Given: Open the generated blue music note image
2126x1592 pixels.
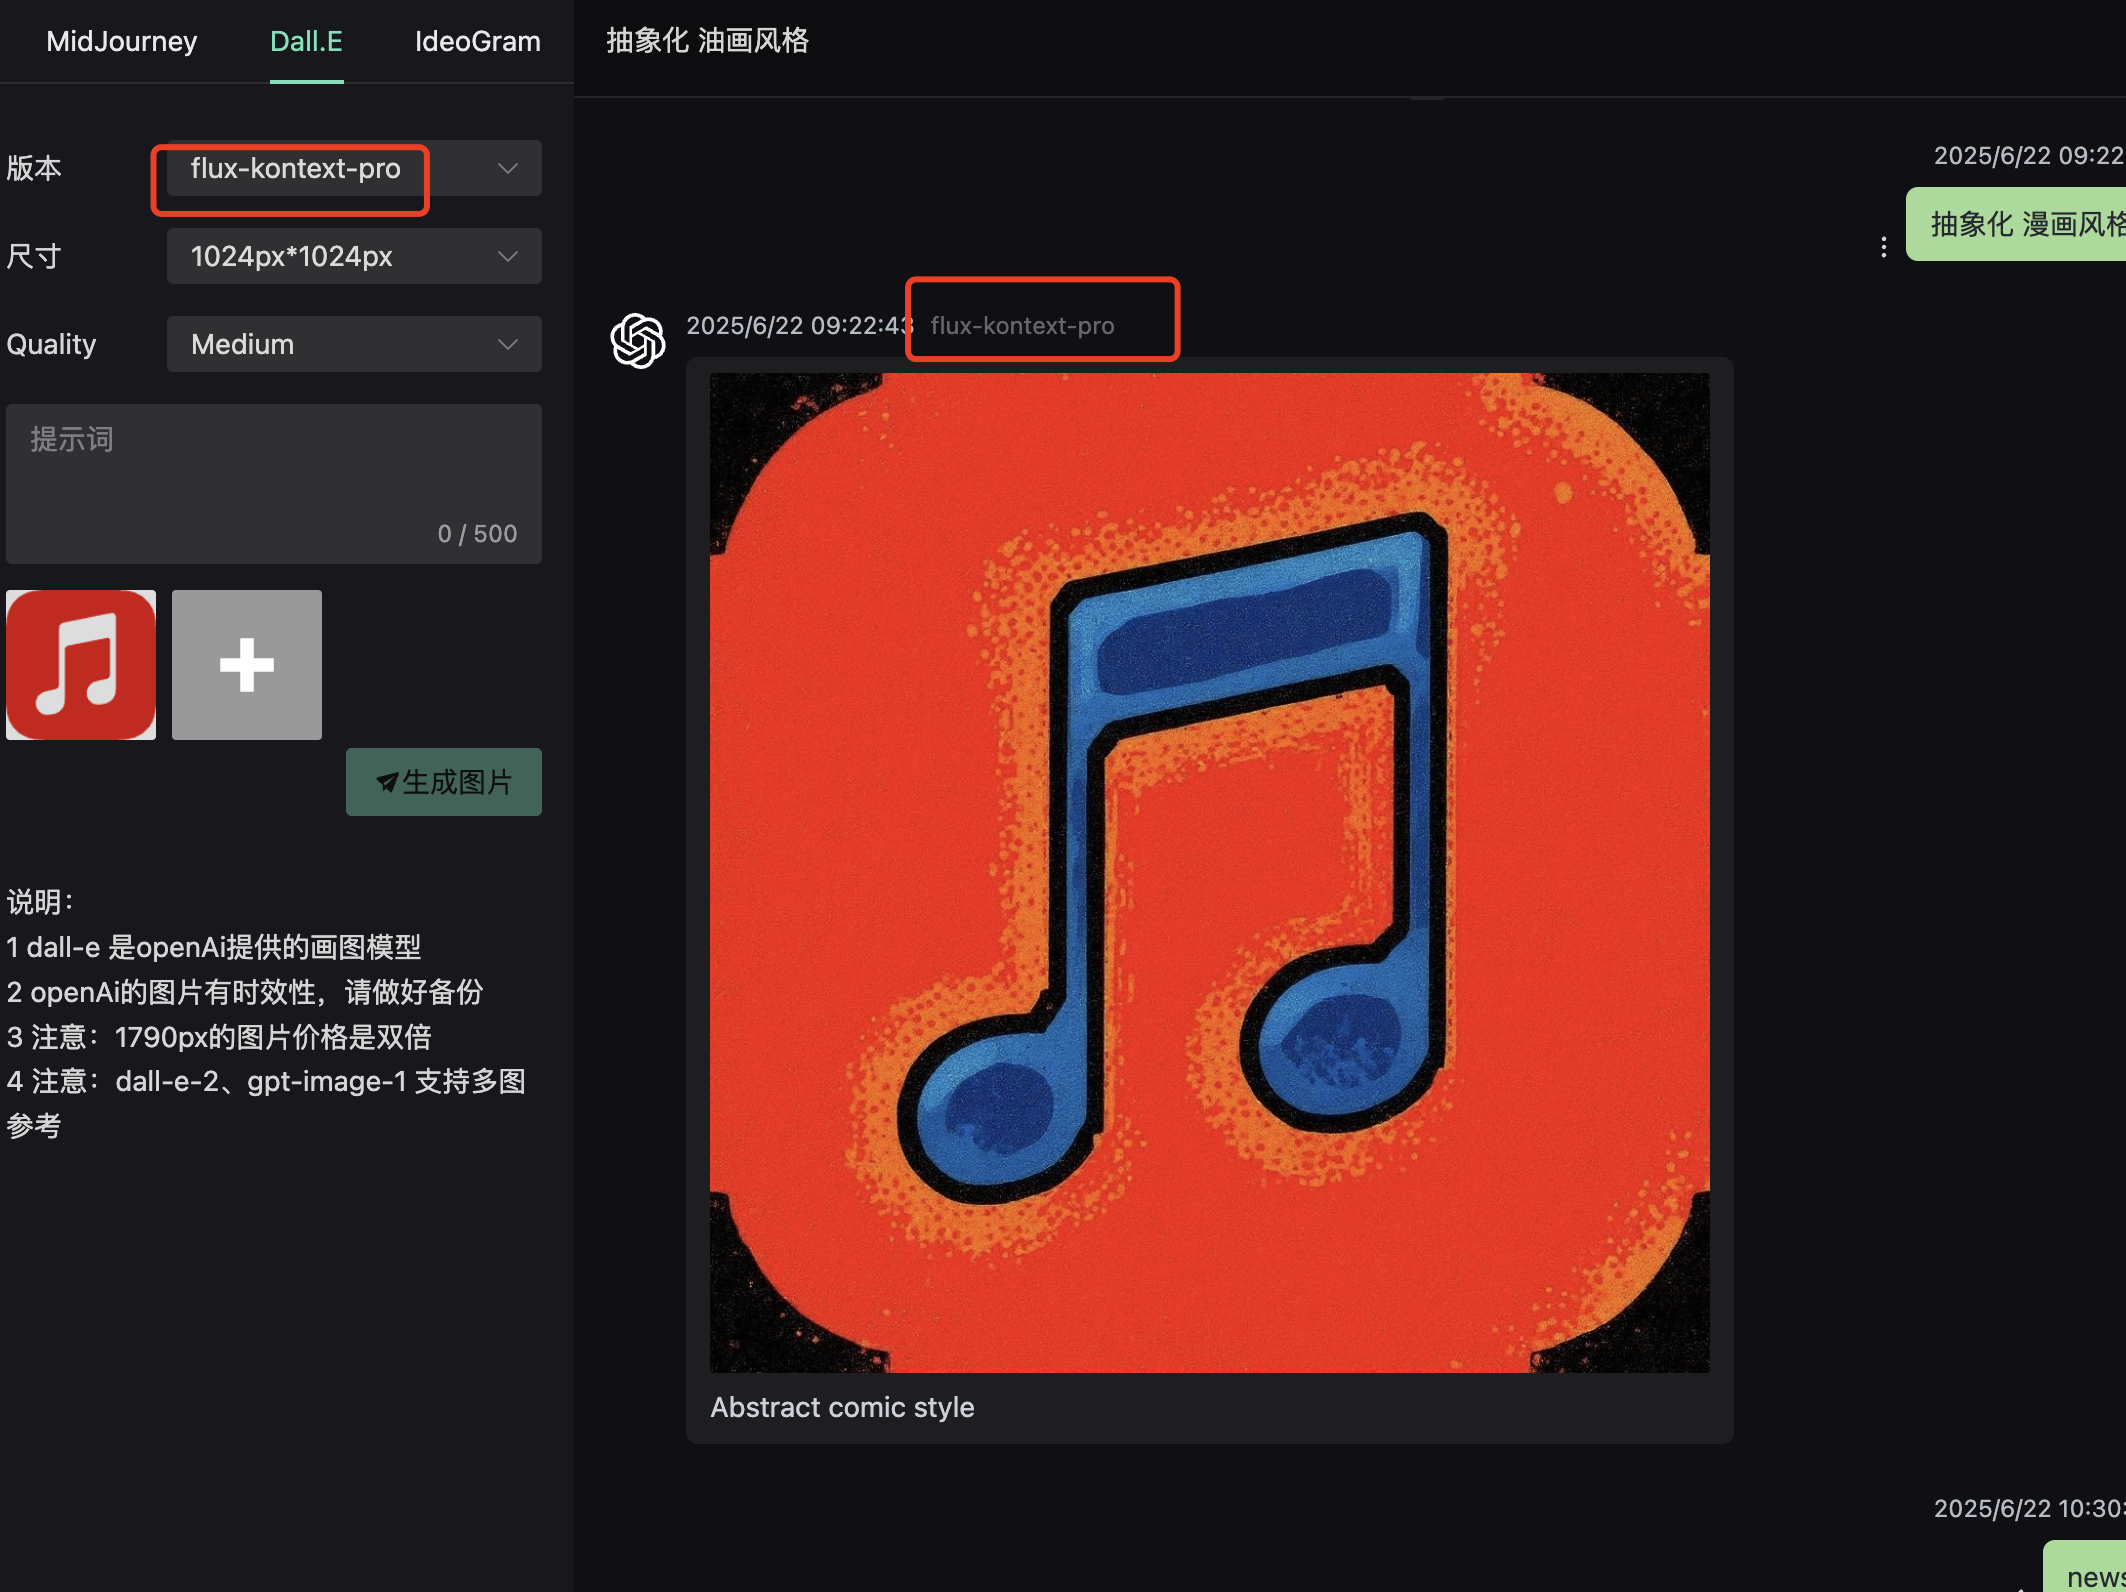Looking at the screenshot, I should (x=1209, y=872).
